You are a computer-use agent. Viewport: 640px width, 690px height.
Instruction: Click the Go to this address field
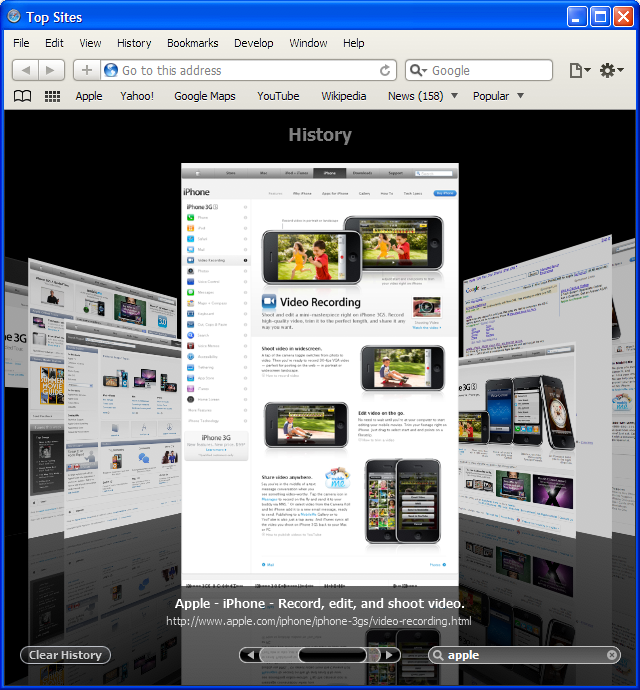coord(249,70)
